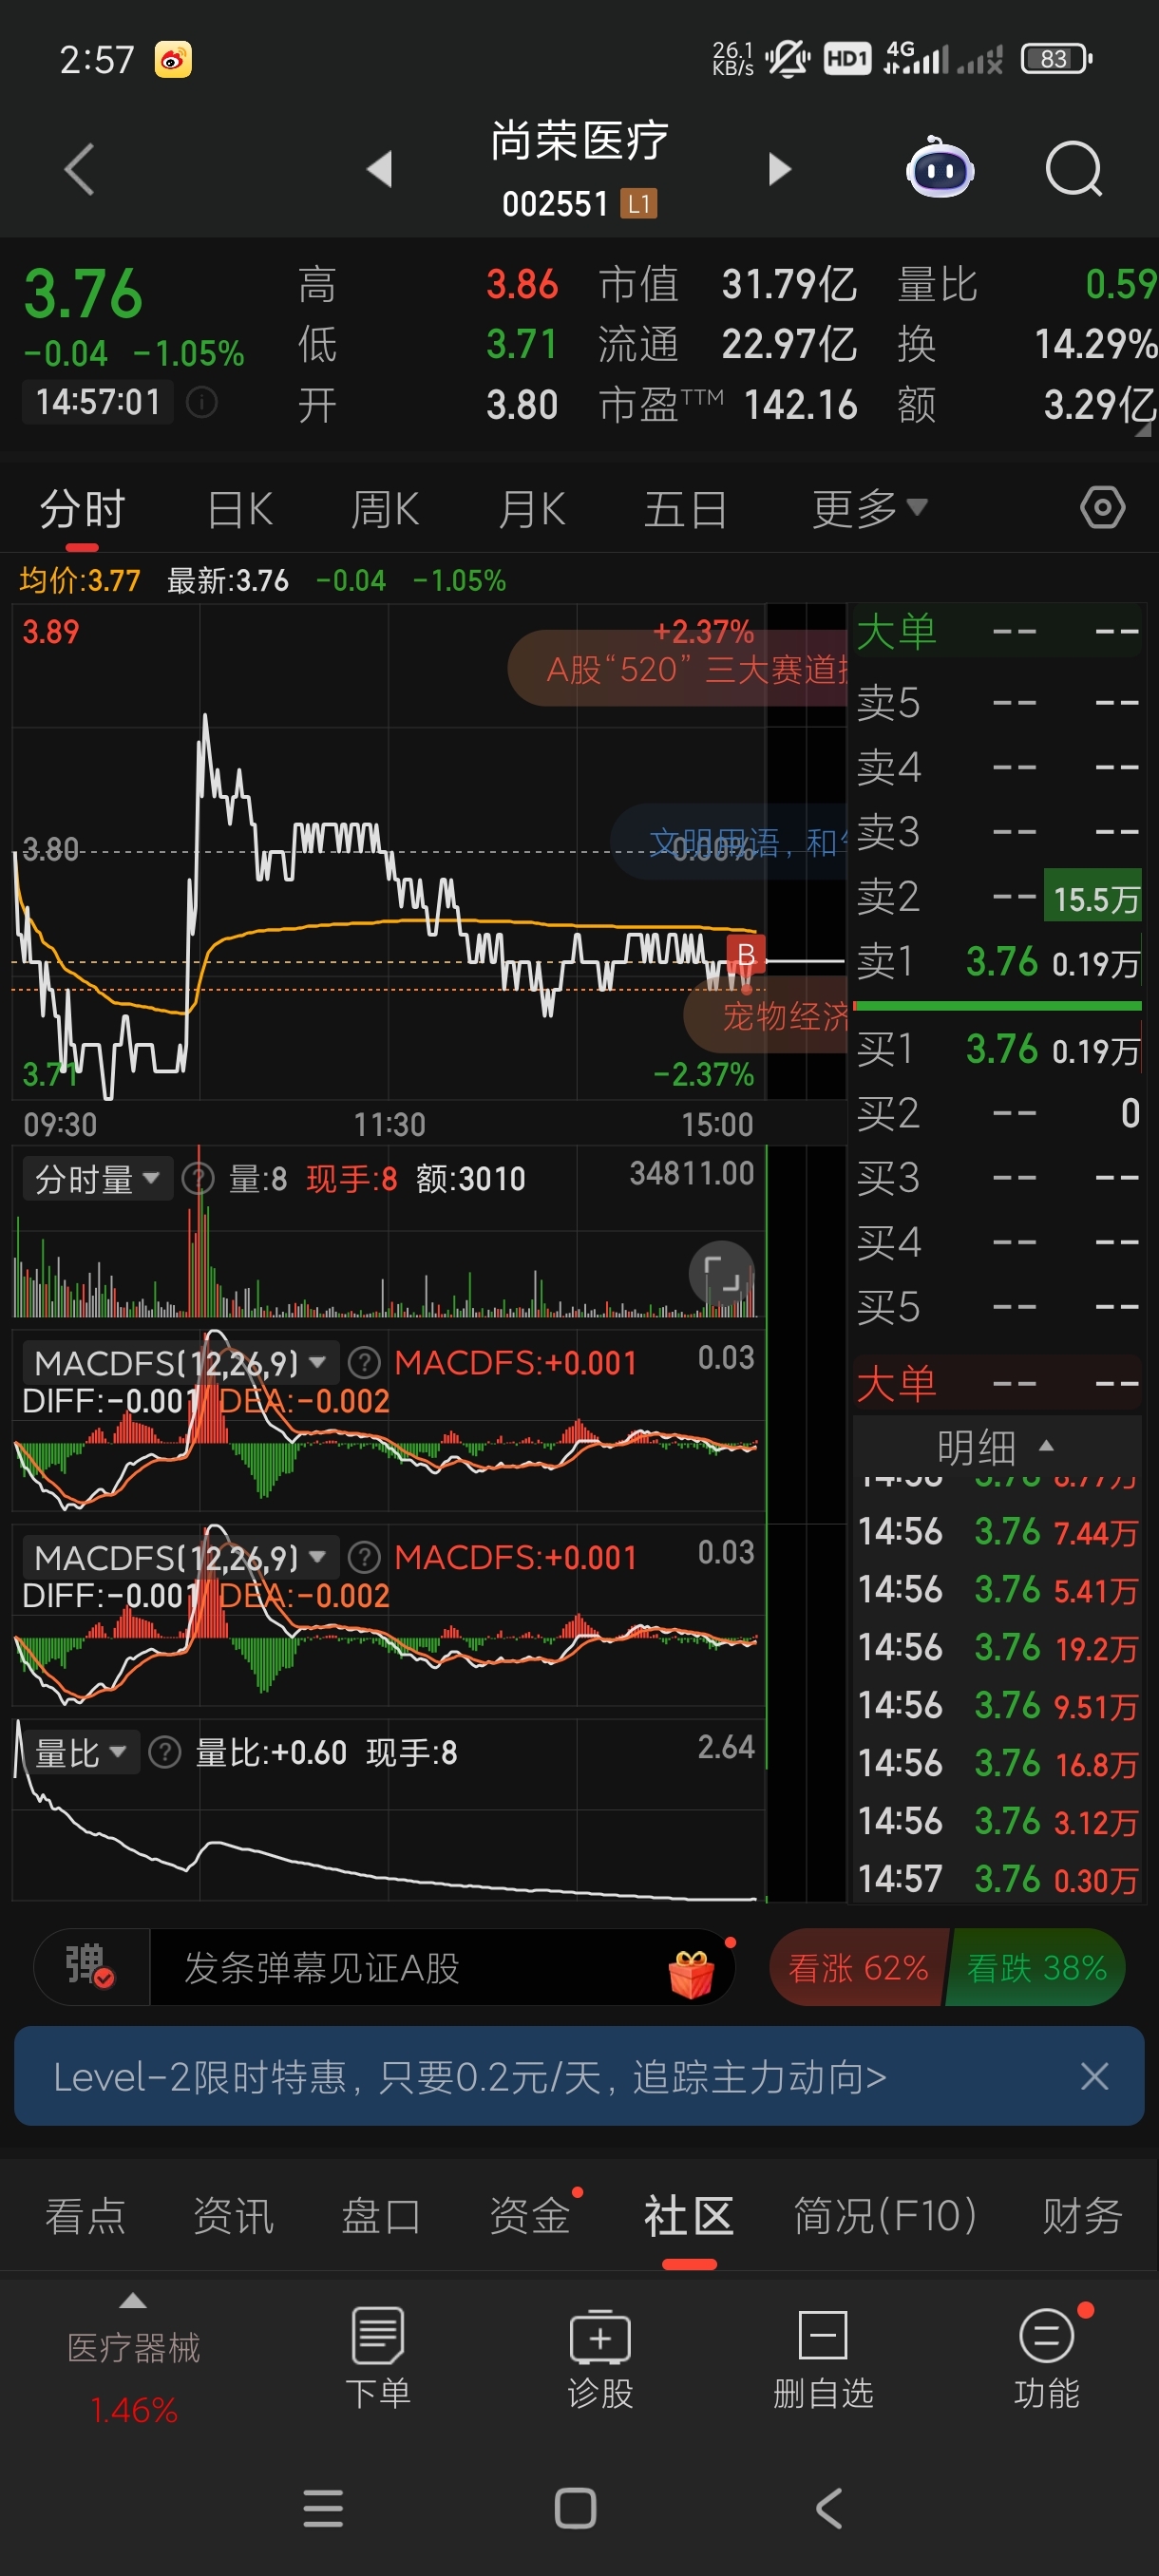Open the 盘口 tab

click(381, 2215)
